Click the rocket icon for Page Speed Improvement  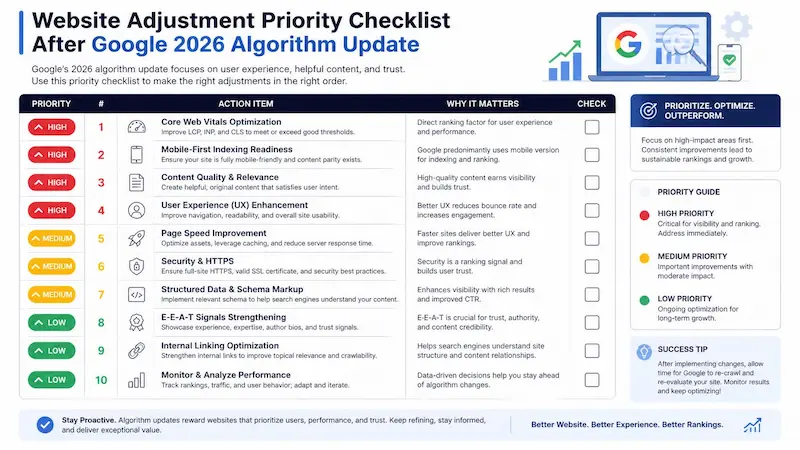[x=136, y=238]
